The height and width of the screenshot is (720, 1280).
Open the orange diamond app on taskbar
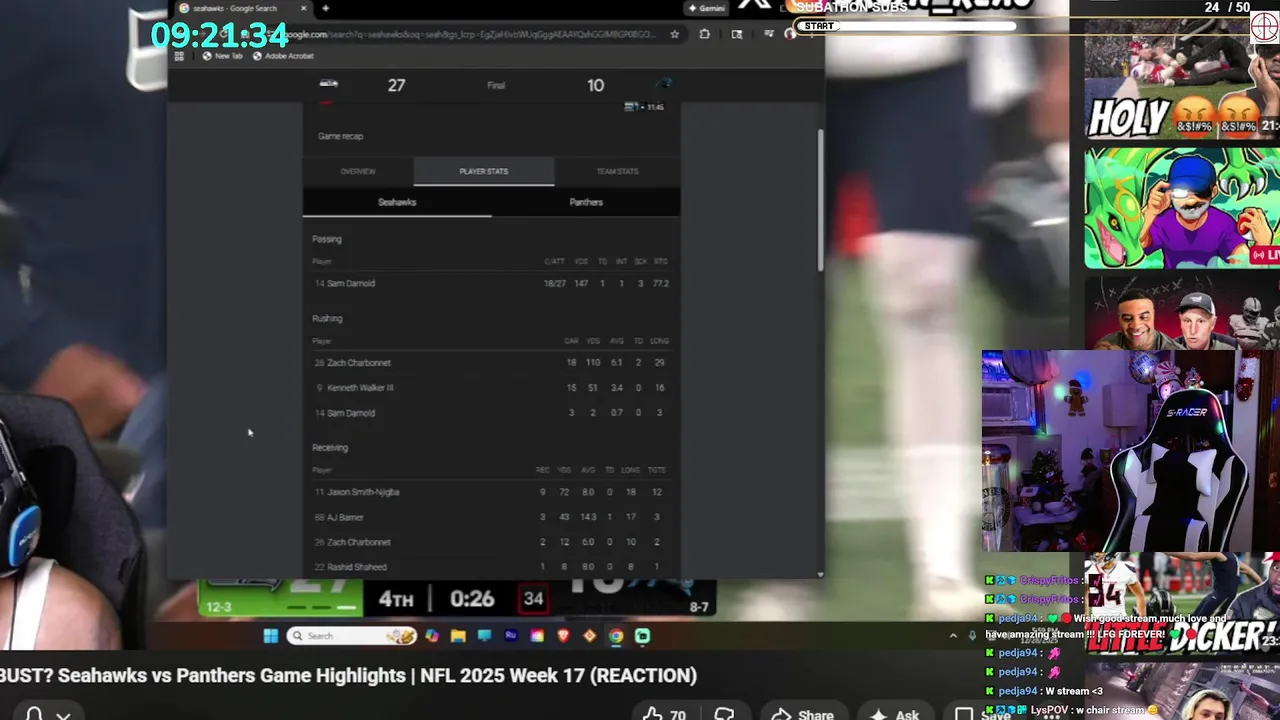pos(589,636)
